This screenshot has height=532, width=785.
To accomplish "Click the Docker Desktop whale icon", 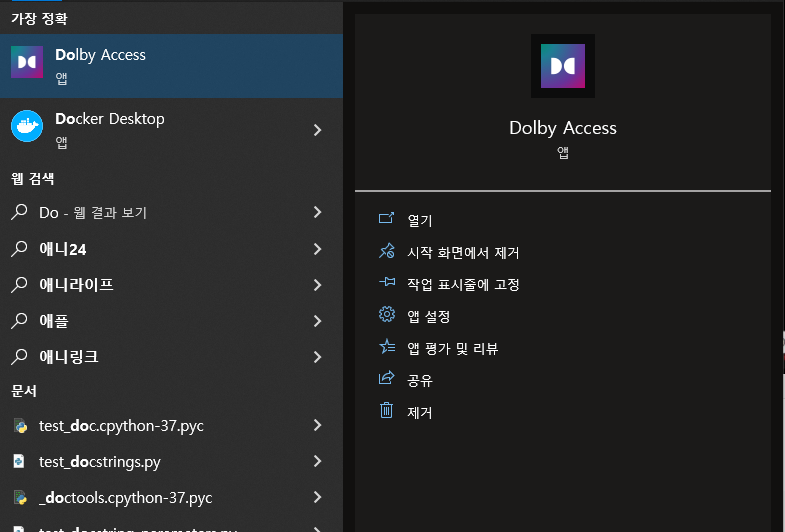I will point(27,126).
